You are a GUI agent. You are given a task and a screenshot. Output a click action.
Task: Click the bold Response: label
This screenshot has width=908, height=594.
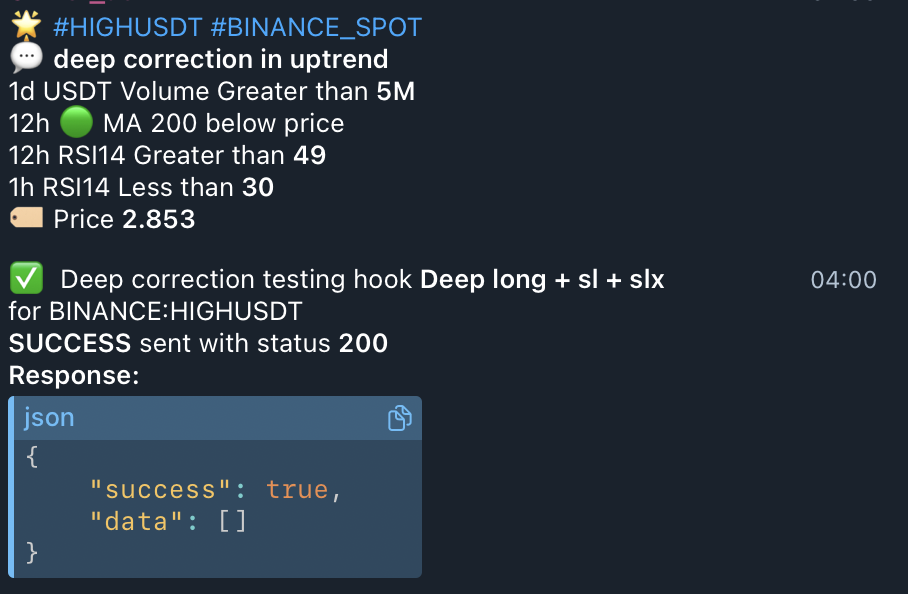(x=74, y=376)
